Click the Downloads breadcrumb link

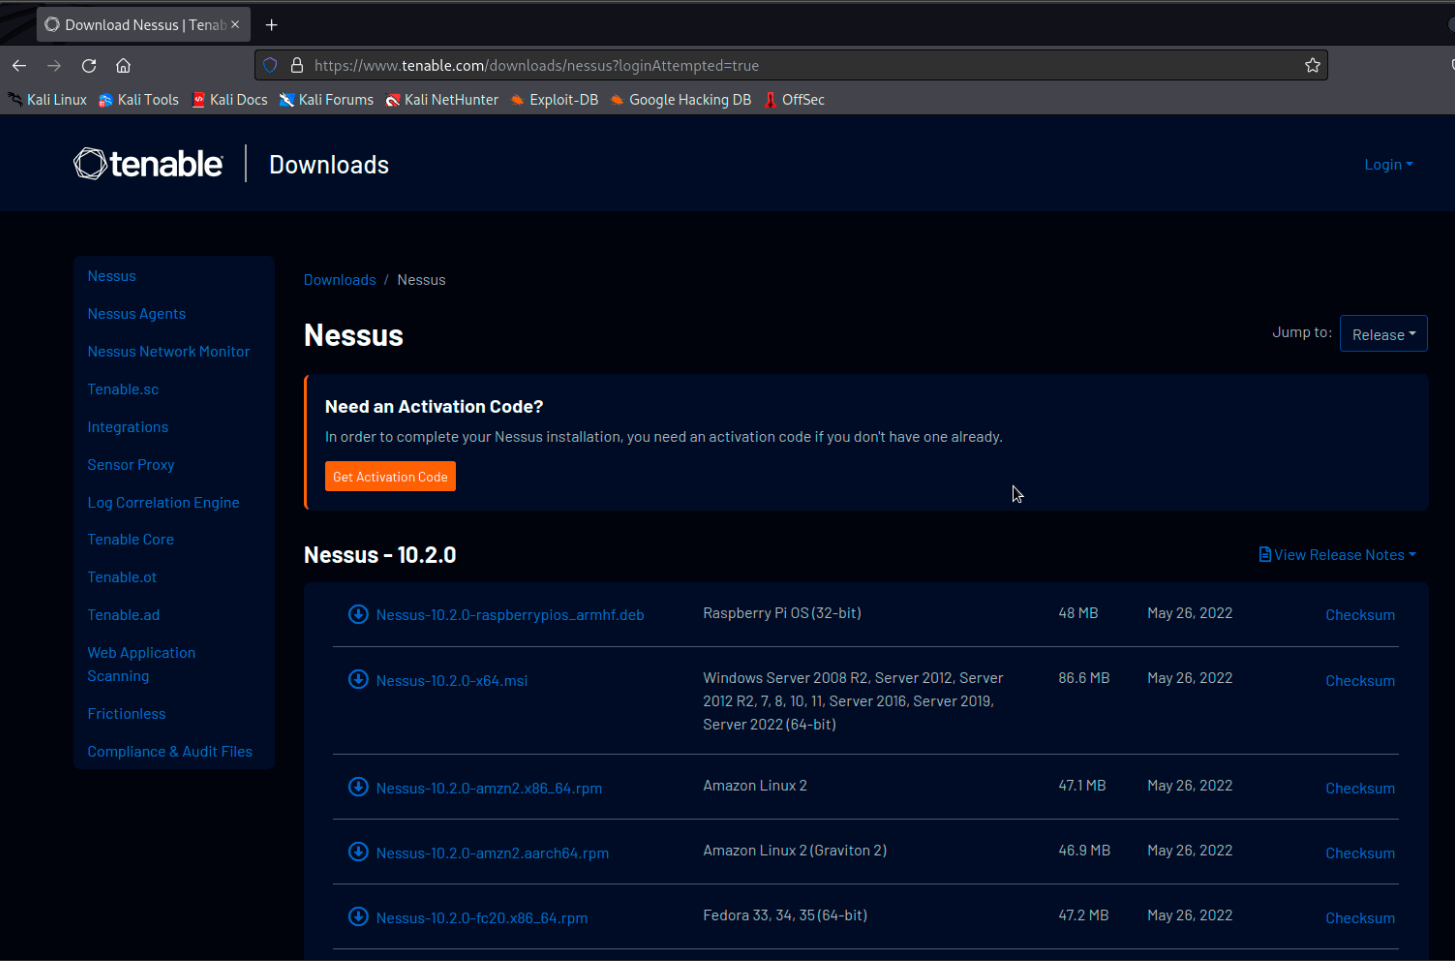[340, 280]
